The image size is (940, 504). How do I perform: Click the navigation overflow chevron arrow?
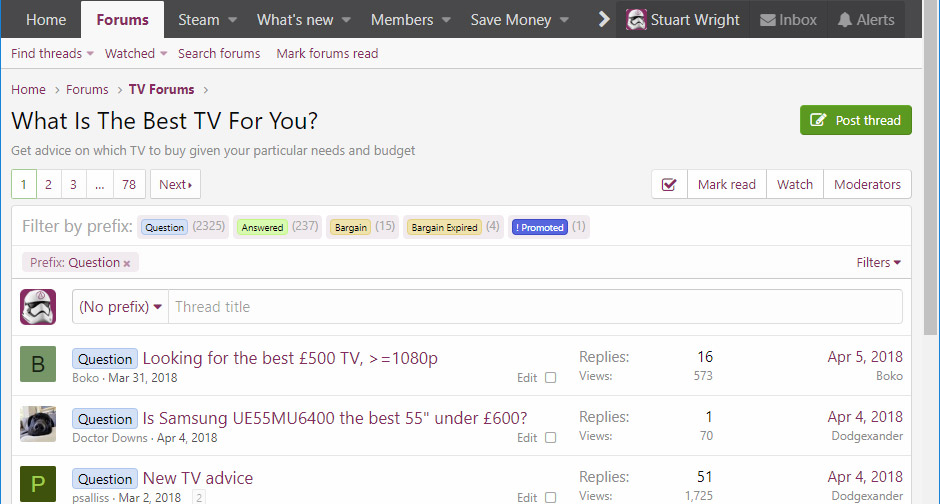604,20
